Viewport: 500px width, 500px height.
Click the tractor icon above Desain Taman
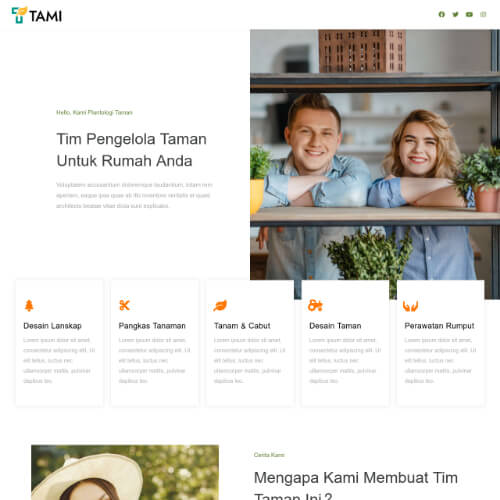[315, 305]
